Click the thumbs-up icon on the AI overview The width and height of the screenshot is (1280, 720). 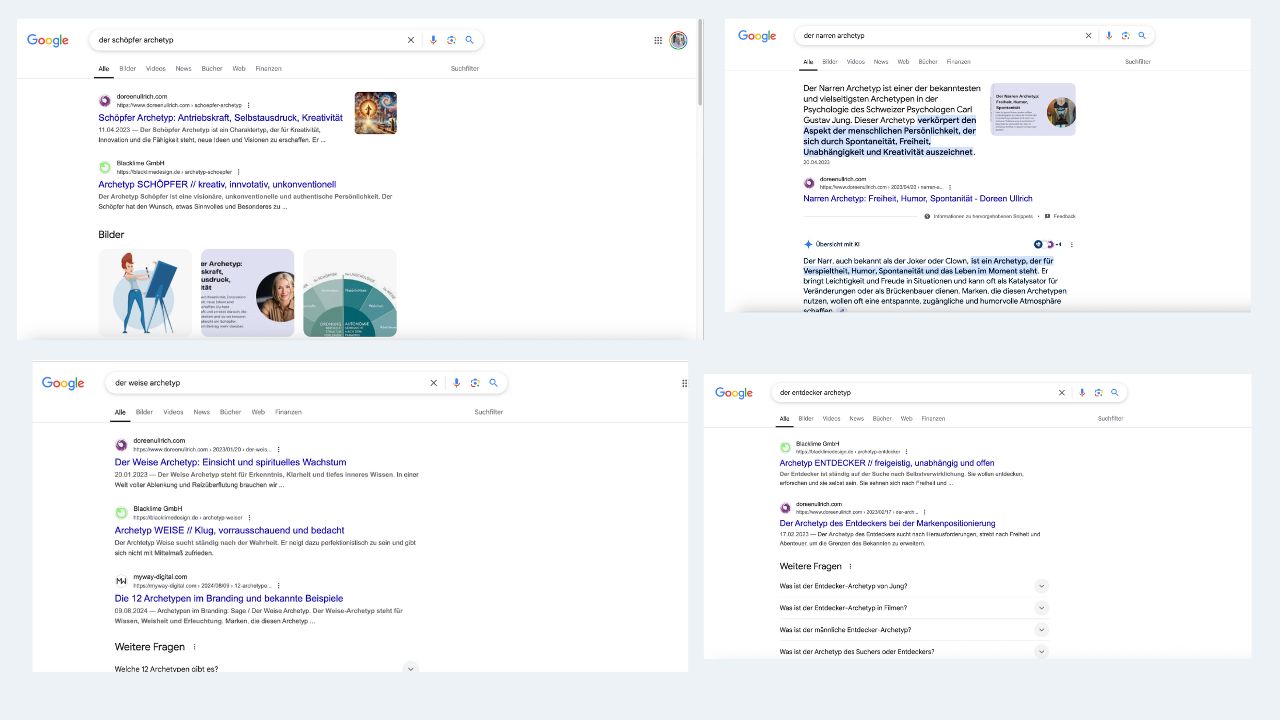coord(1038,244)
